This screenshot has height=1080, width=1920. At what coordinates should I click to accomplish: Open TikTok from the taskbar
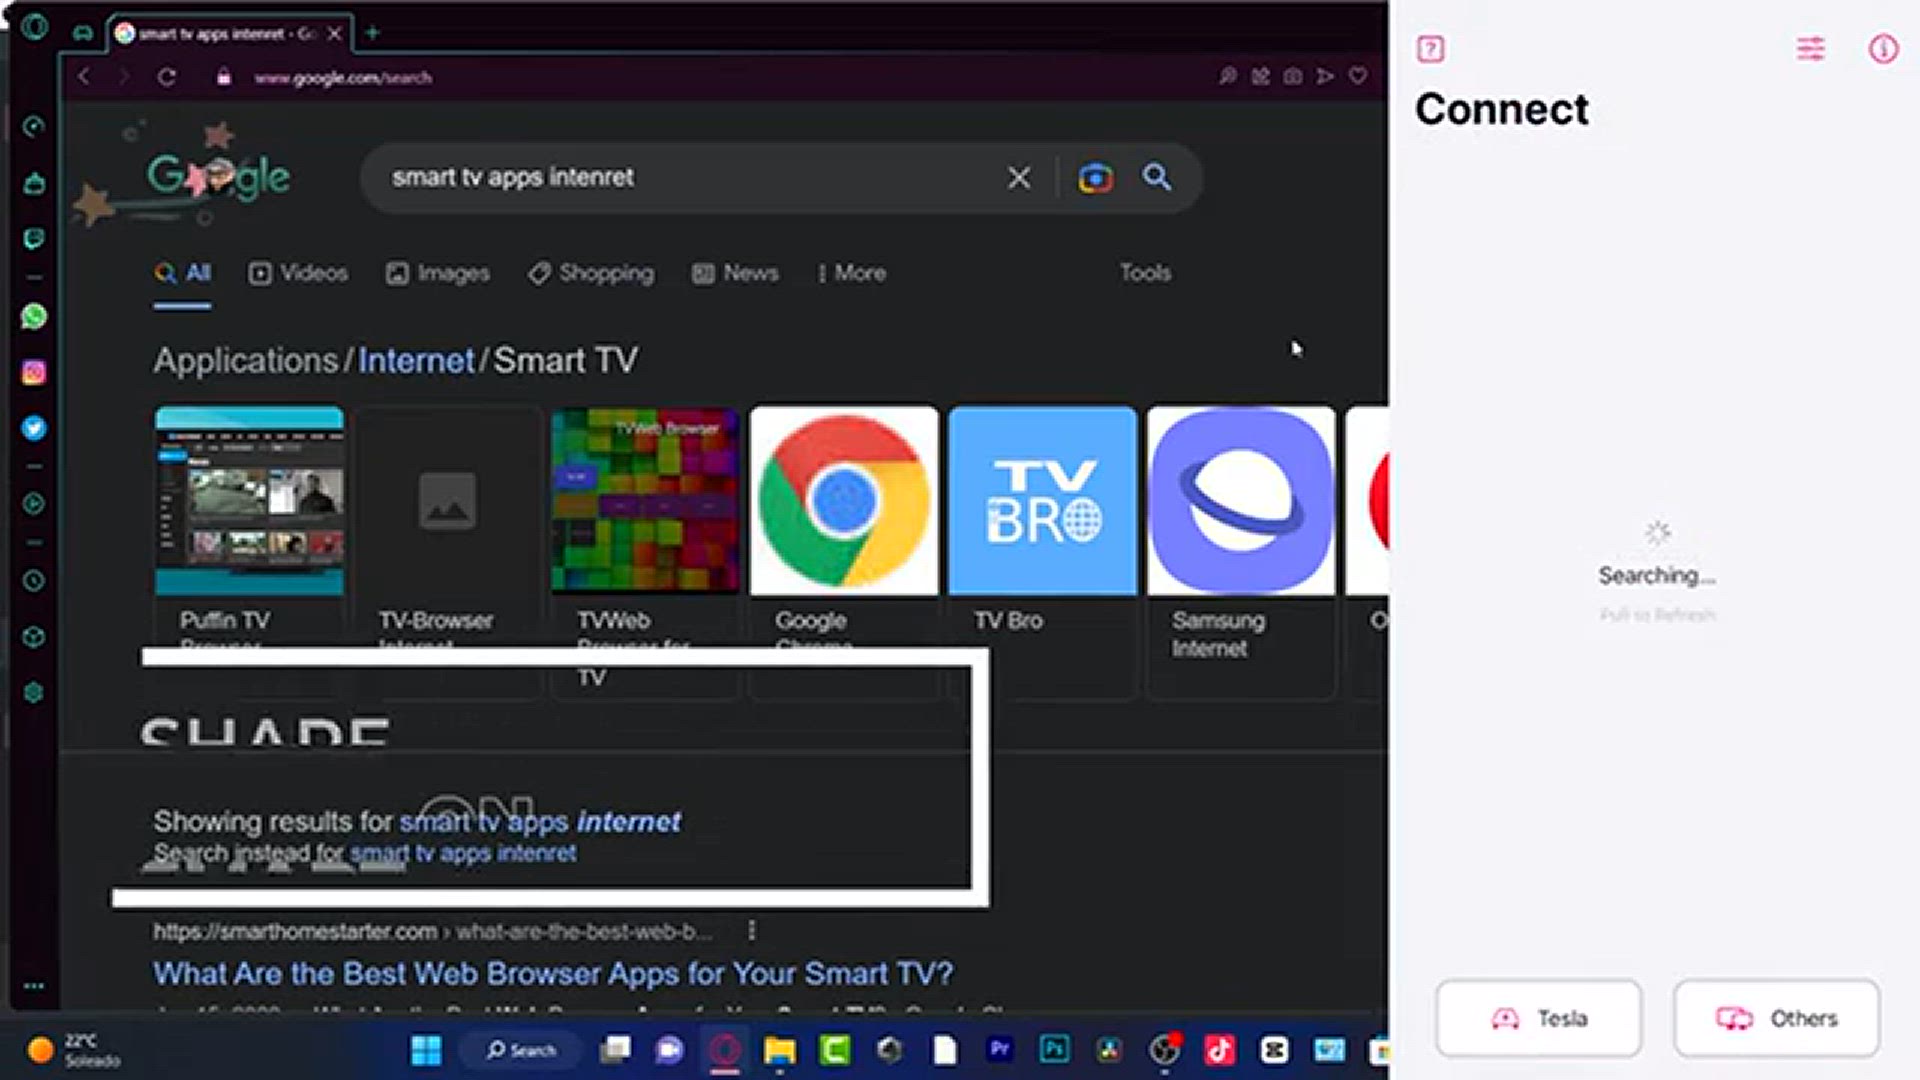tap(1219, 1050)
